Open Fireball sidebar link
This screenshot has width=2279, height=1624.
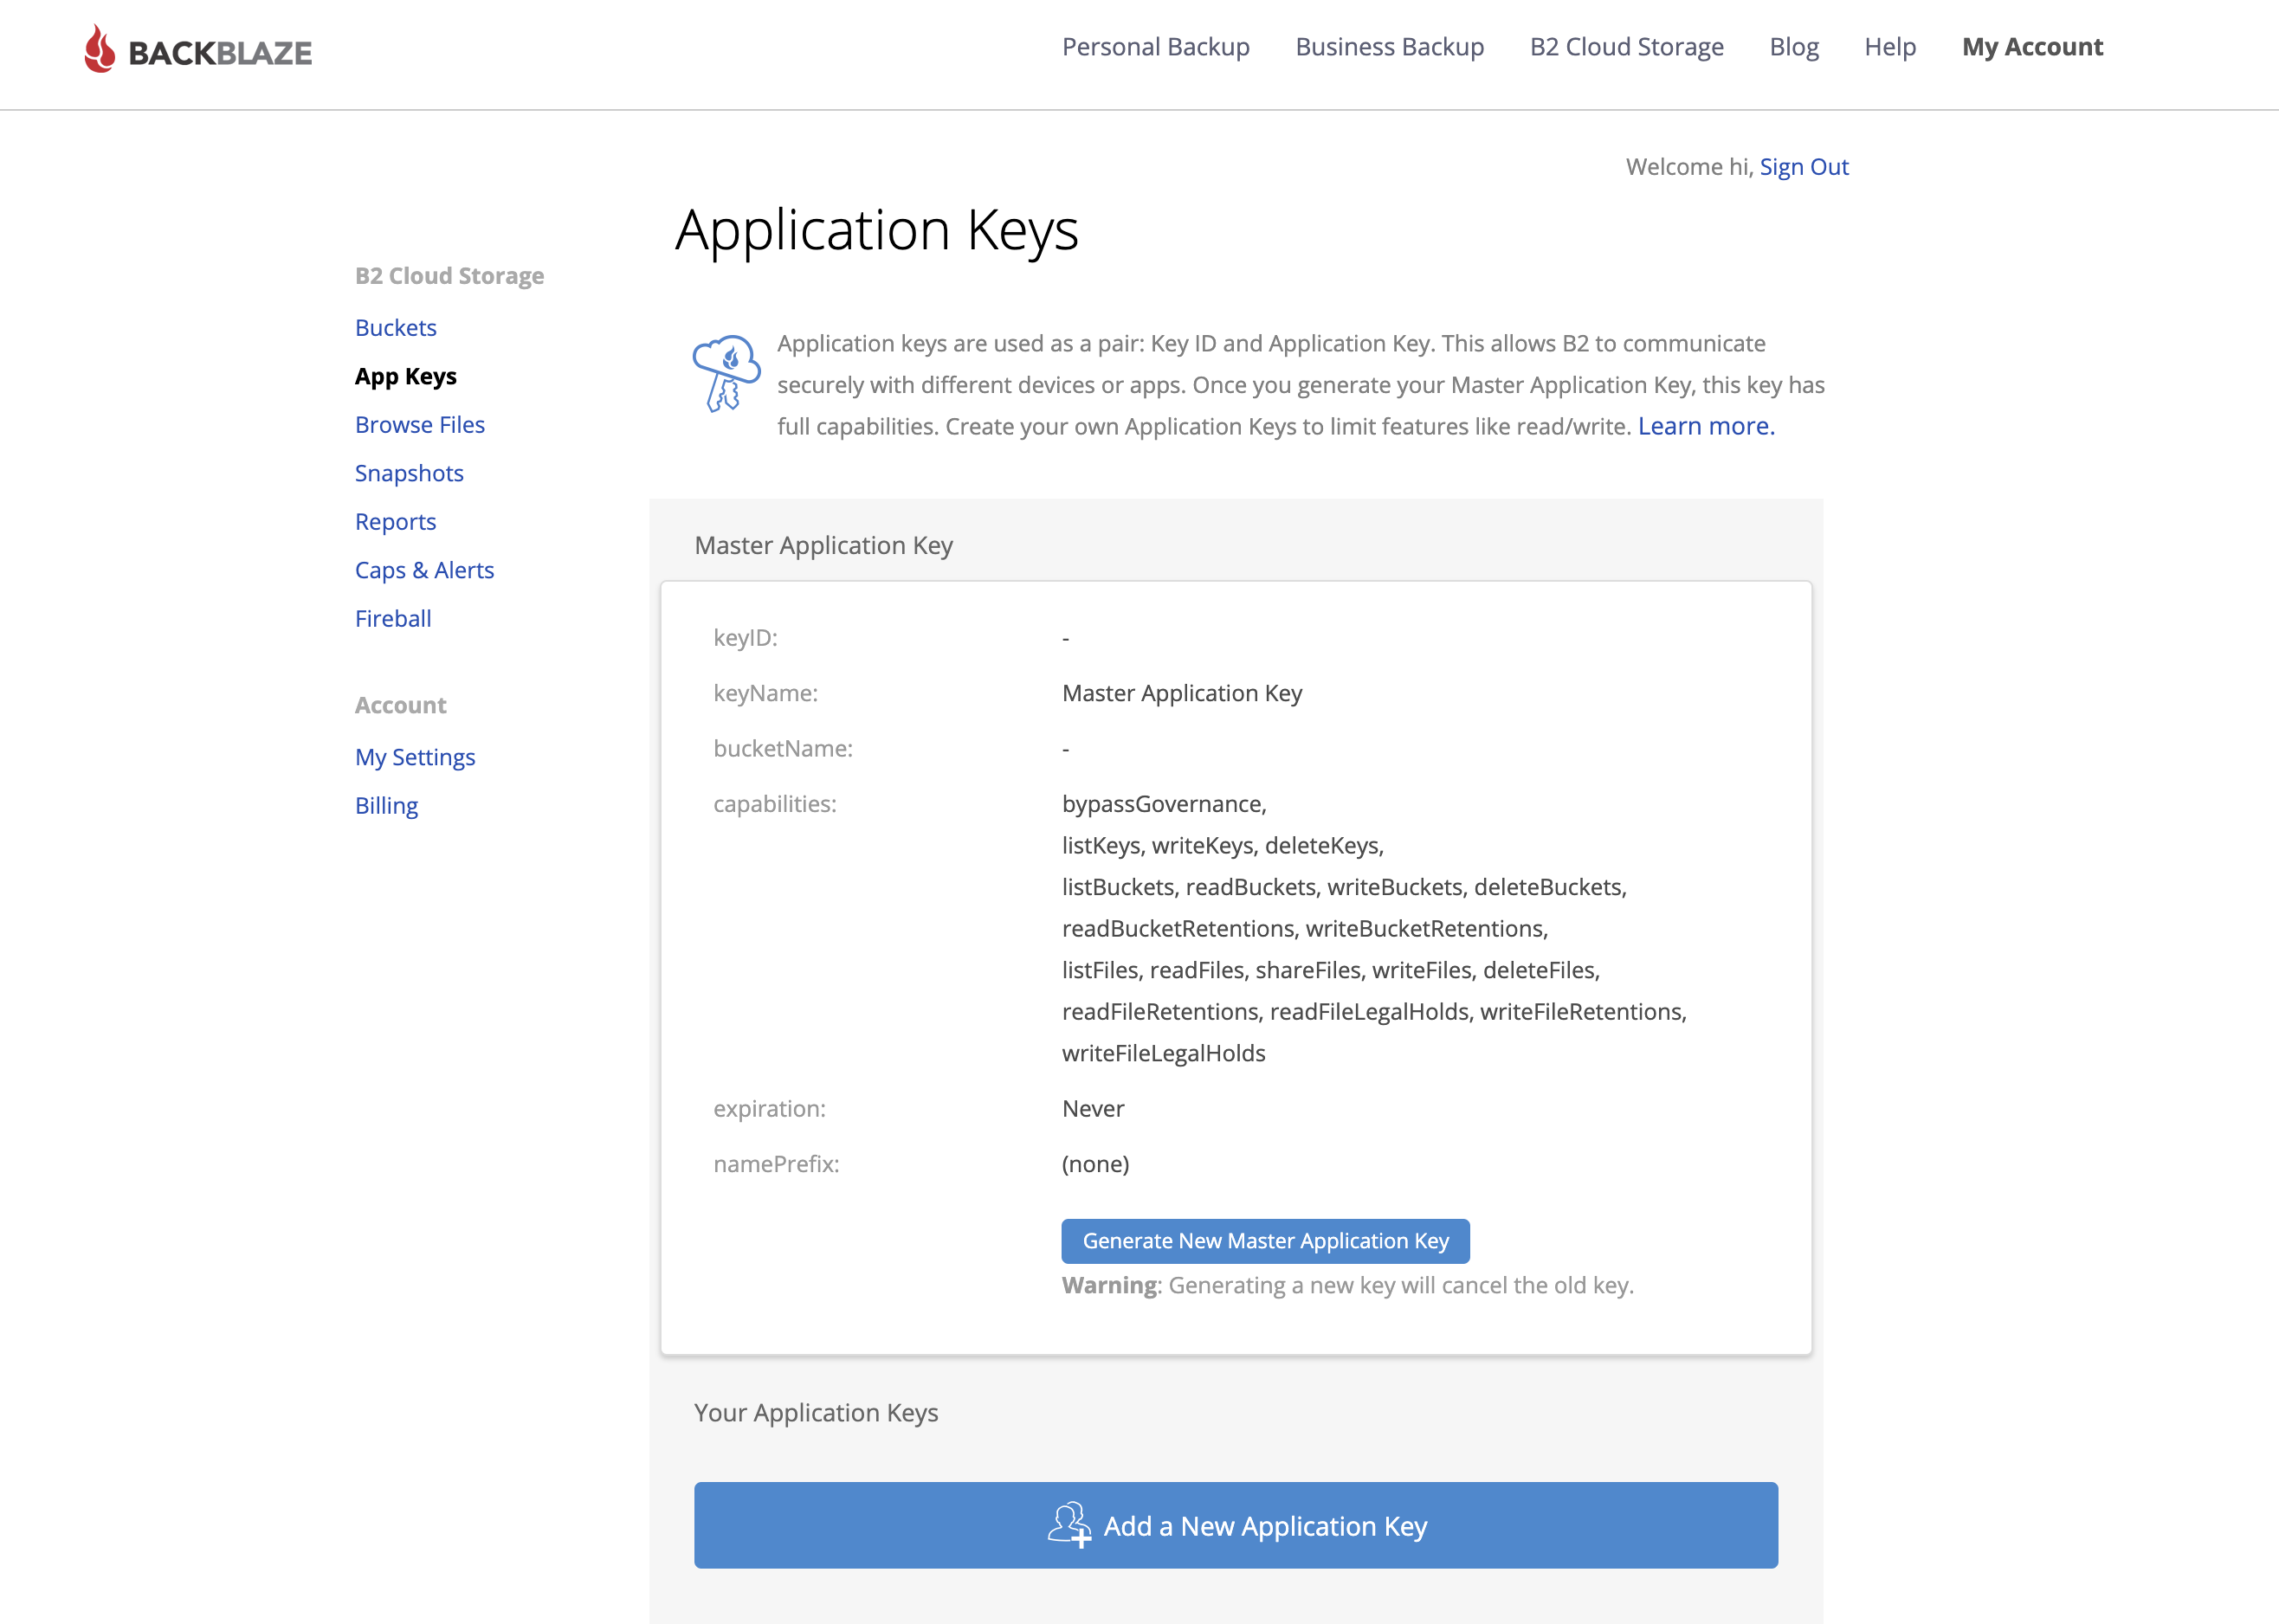point(393,619)
